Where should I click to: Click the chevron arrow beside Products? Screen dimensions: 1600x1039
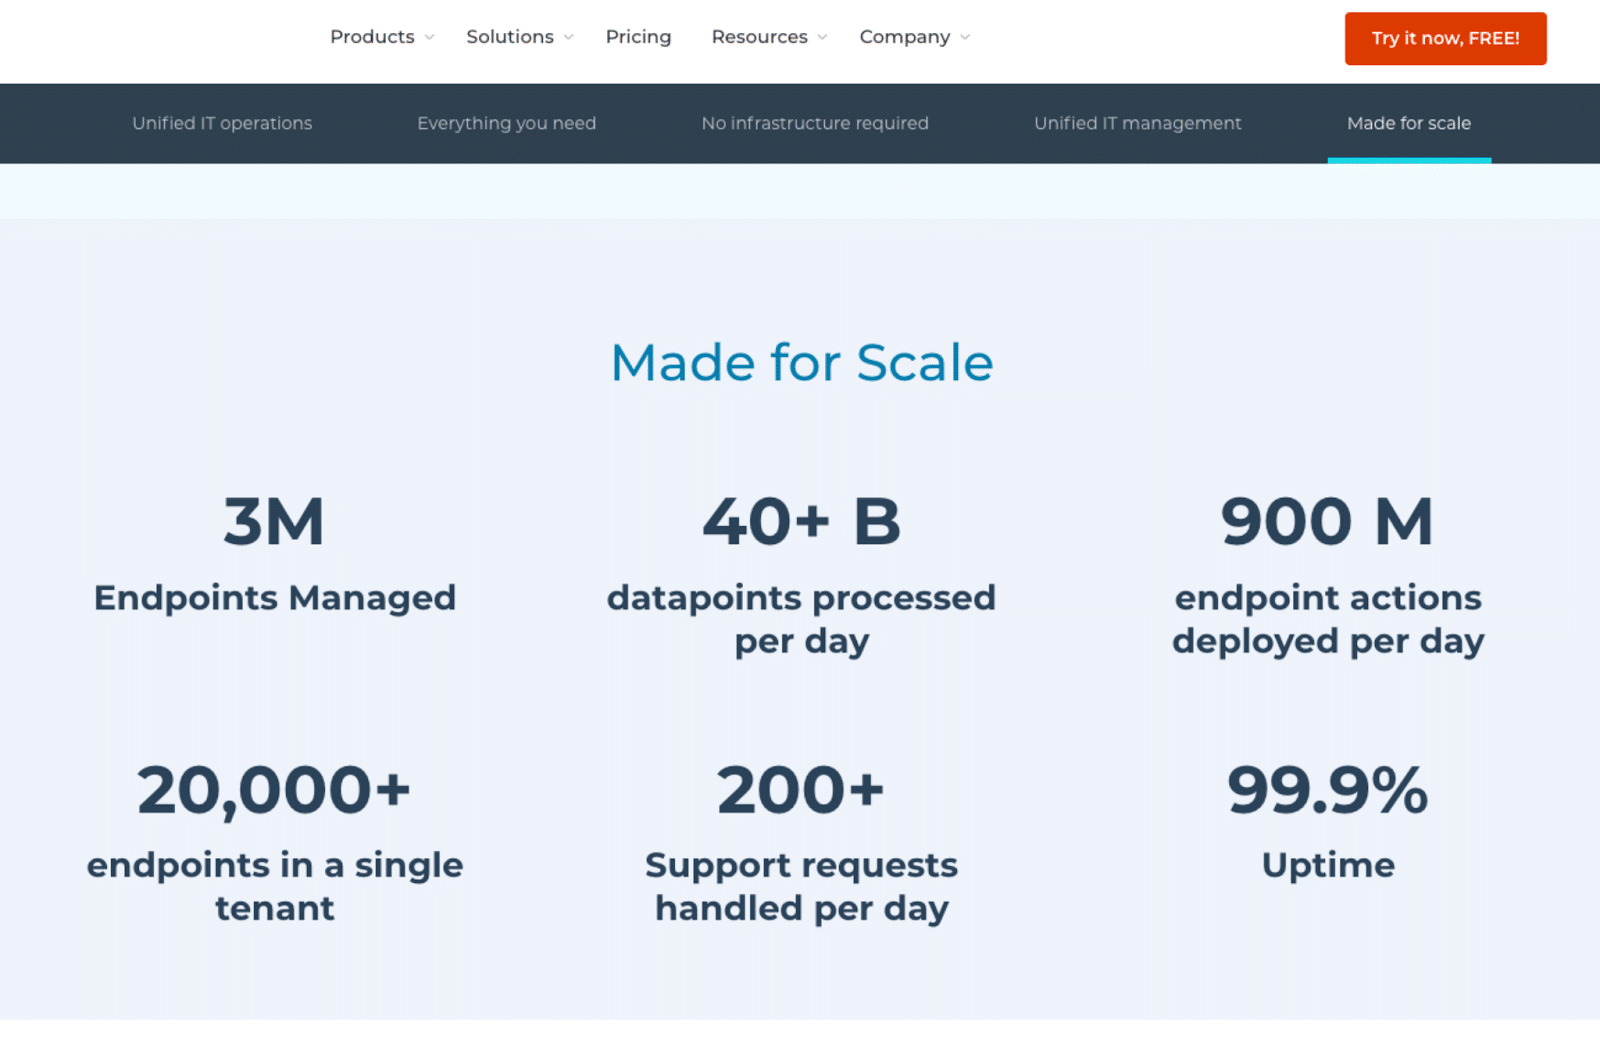(x=429, y=38)
